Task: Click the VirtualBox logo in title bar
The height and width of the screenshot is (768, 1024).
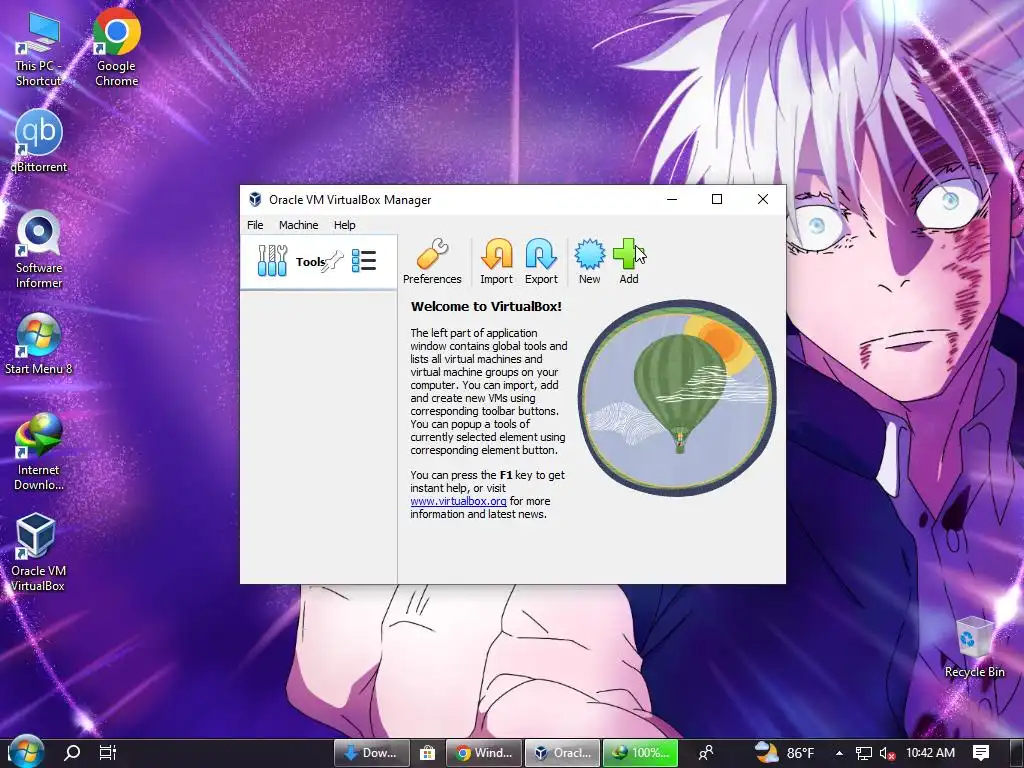Action: [x=255, y=200]
